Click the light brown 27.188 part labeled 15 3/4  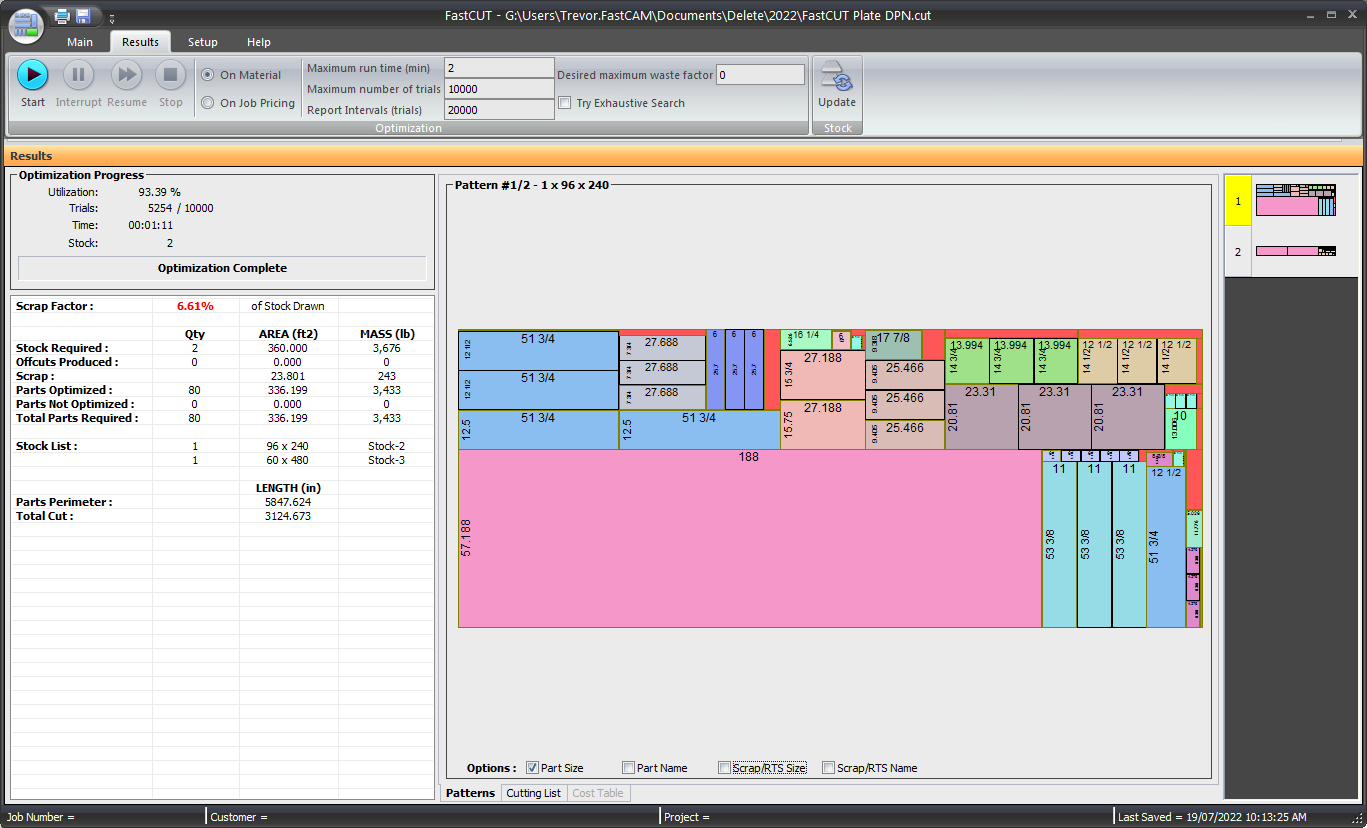[822, 375]
